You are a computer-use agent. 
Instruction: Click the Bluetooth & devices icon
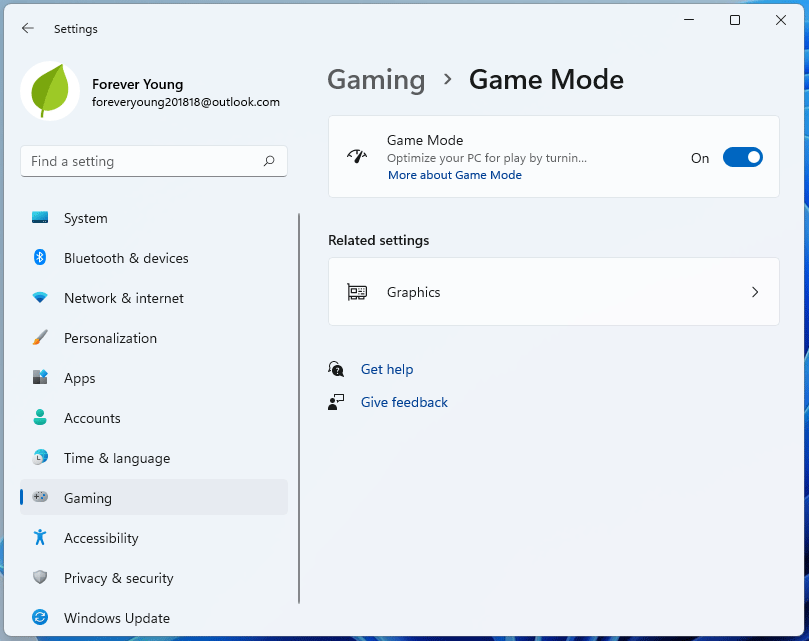(x=40, y=258)
